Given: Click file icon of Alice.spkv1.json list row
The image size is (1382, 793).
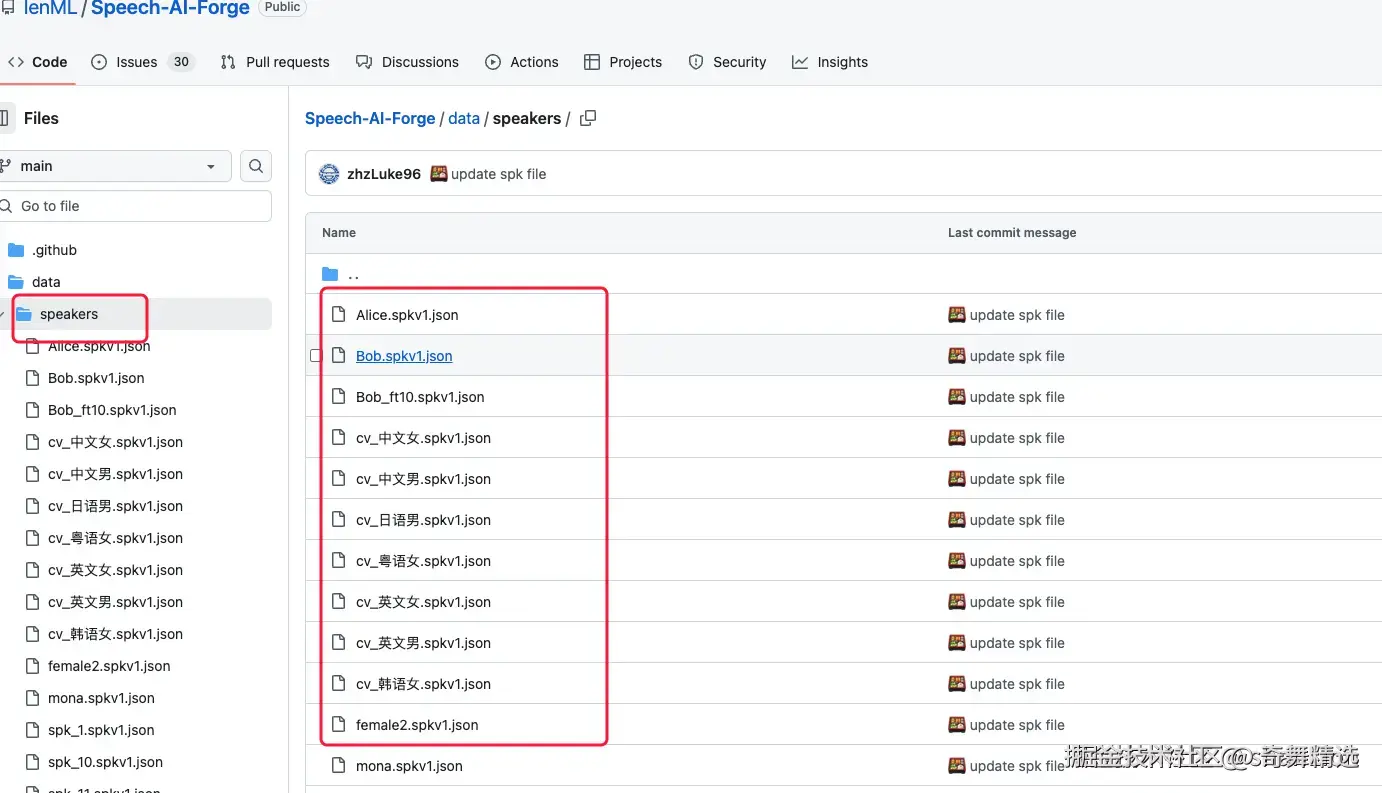Looking at the screenshot, I should tap(338, 315).
